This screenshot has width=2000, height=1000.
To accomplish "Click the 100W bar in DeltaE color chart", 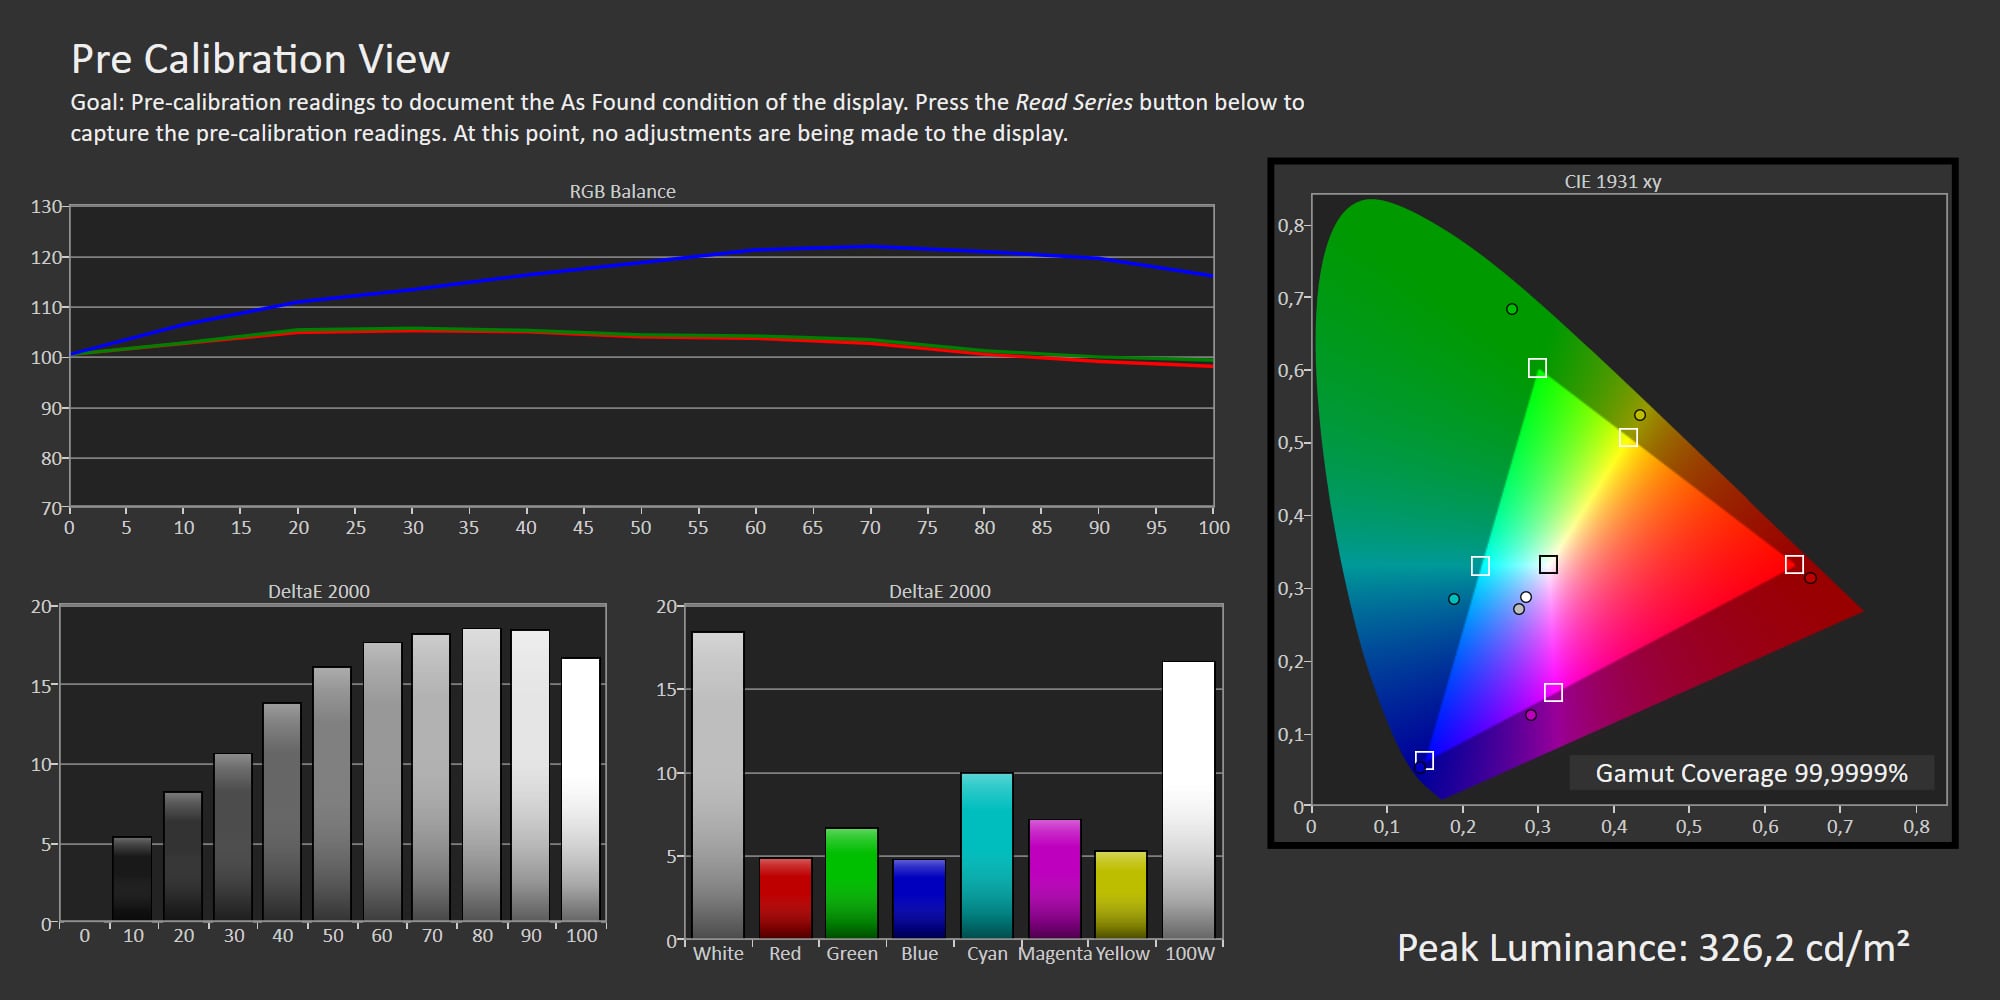I will pyautogui.click(x=1188, y=799).
